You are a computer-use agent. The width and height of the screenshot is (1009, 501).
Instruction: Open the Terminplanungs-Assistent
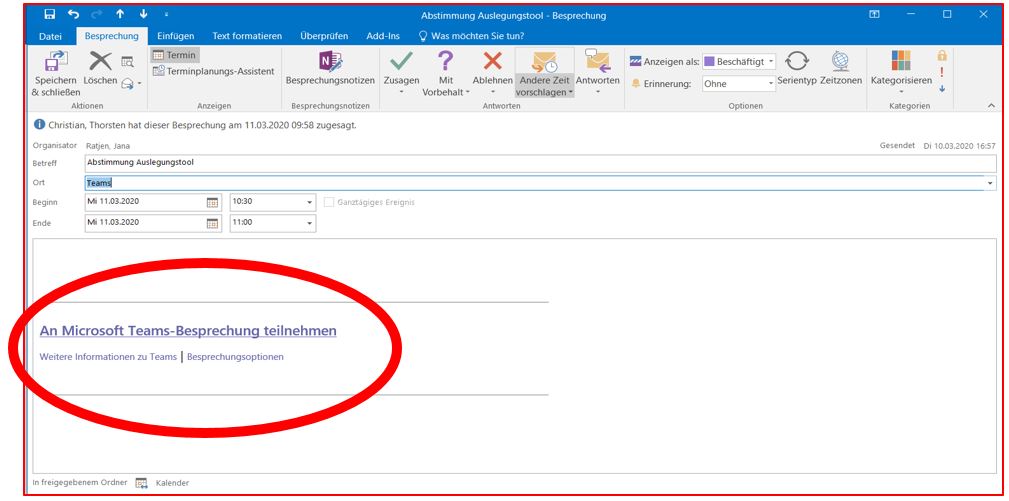pyautogui.click(x=213, y=71)
